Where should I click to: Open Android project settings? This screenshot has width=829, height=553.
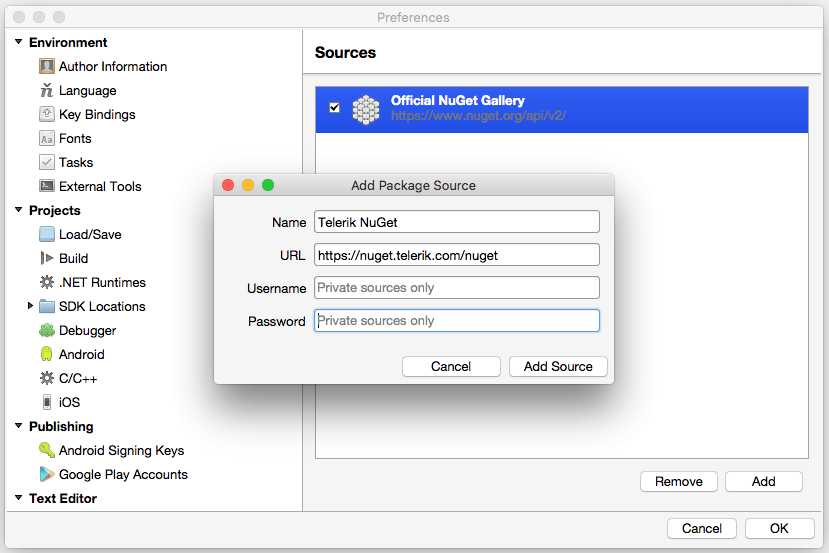pyautogui.click(x=81, y=354)
